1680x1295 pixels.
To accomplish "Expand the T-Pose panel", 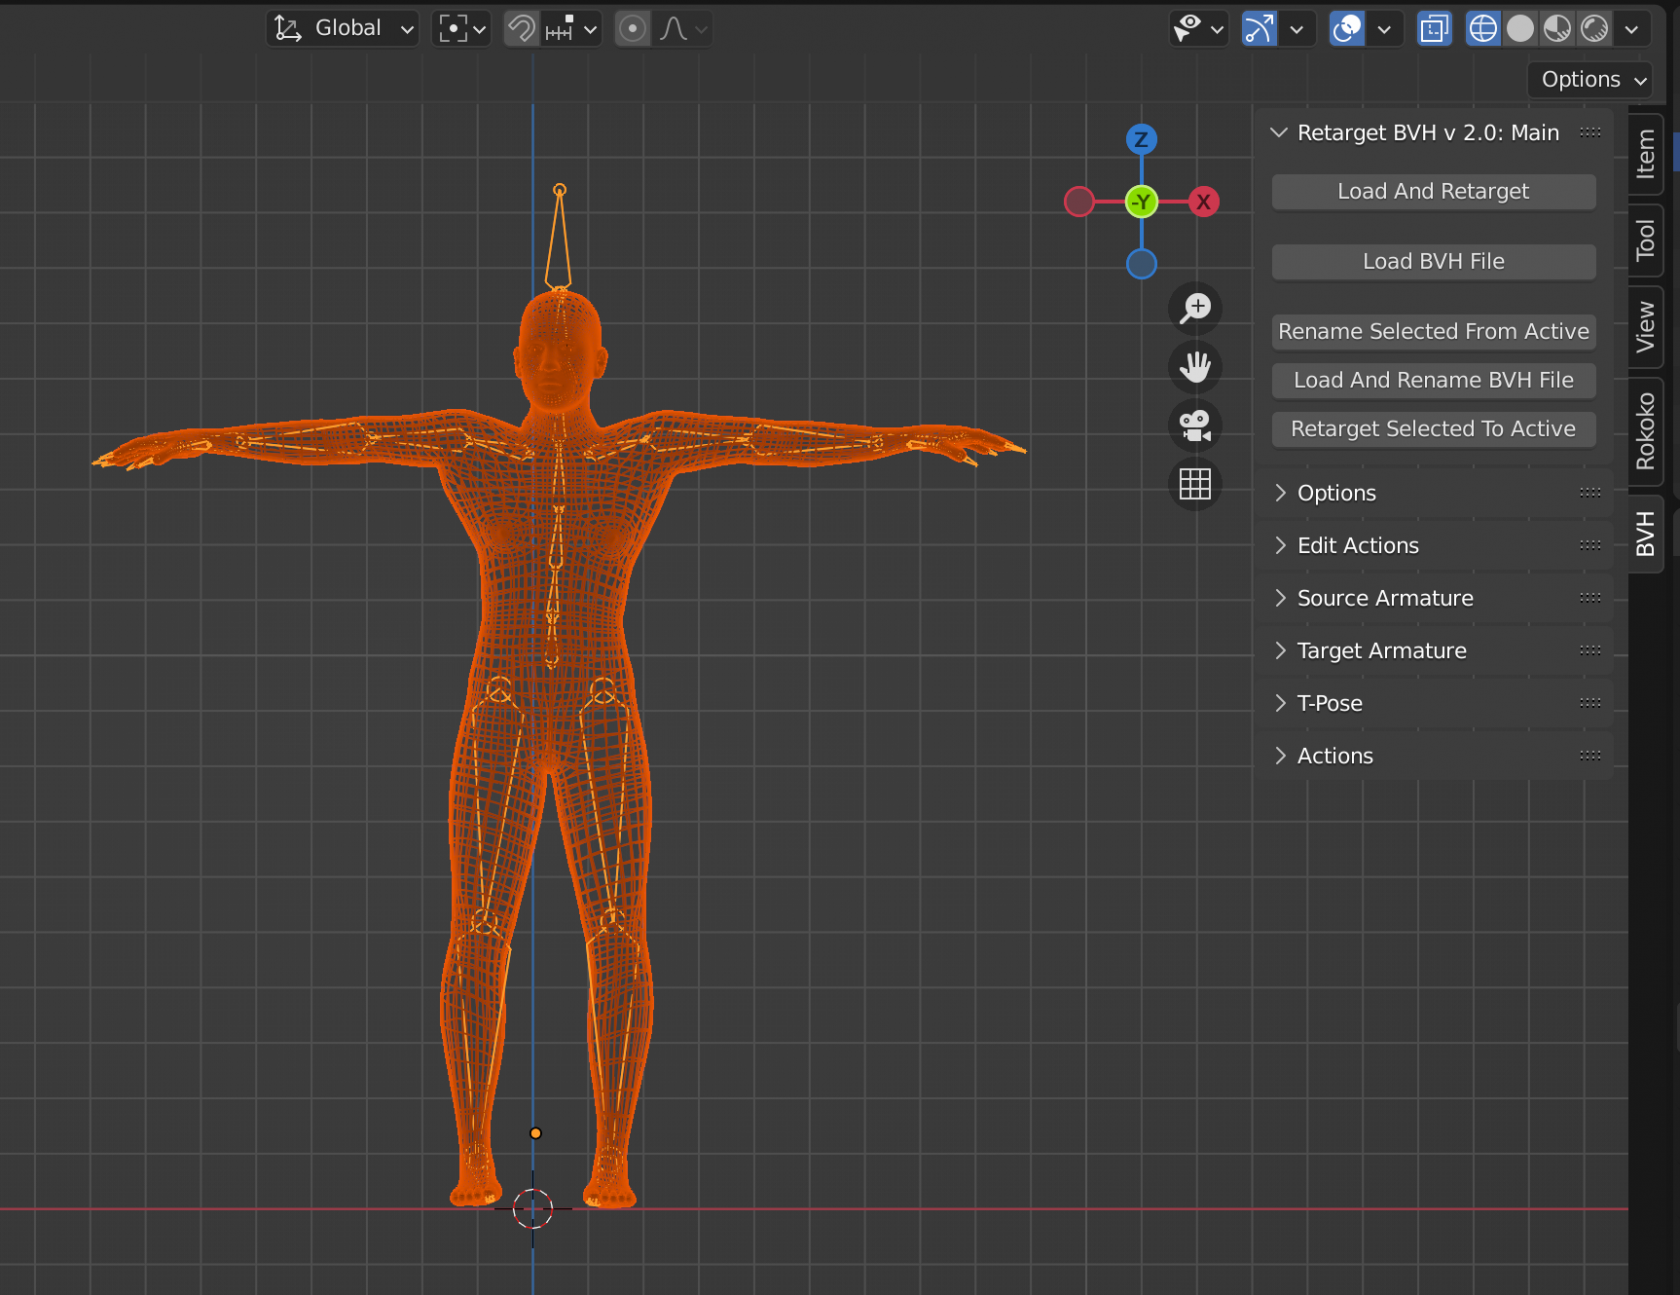I will [x=1329, y=703].
